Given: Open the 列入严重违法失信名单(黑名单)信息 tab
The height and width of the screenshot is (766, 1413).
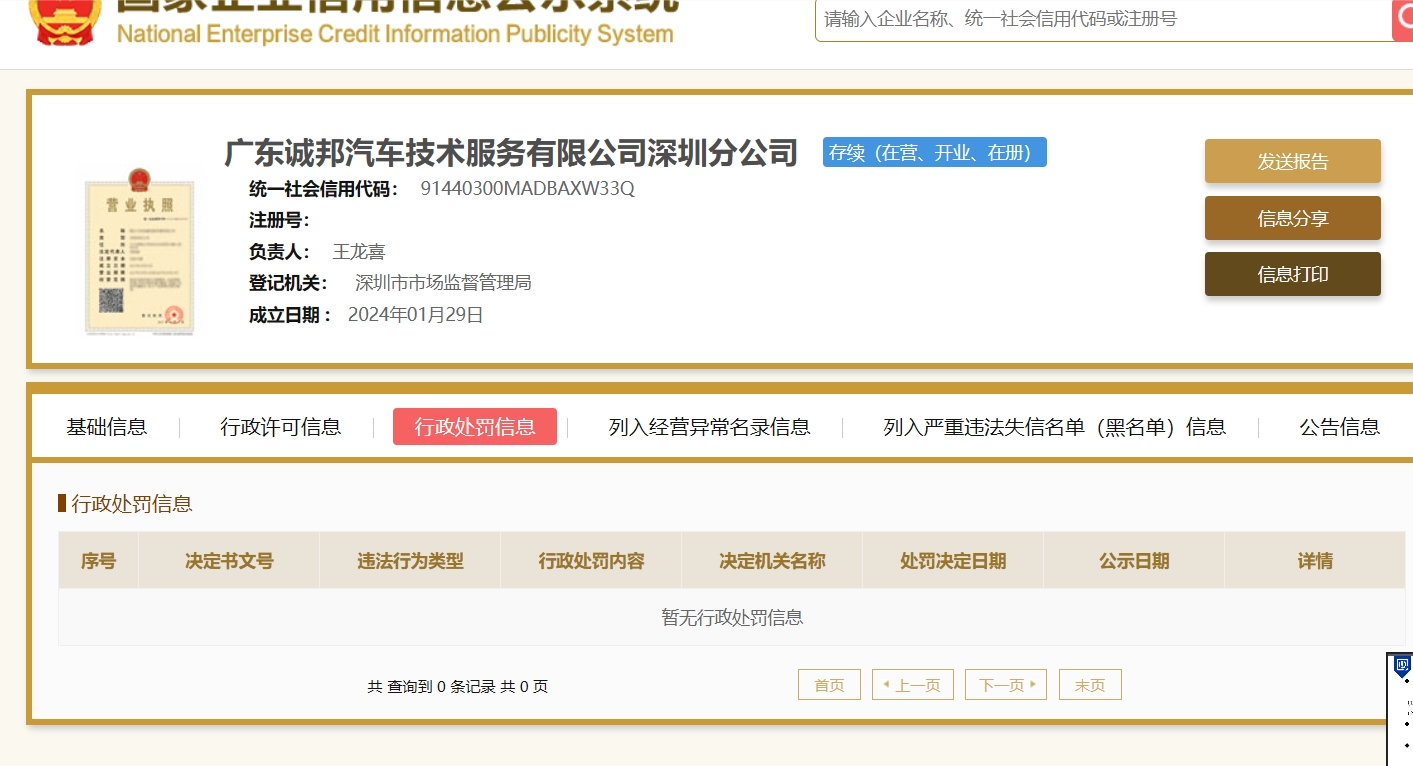Looking at the screenshot, I should click(x=1054, y=427).
